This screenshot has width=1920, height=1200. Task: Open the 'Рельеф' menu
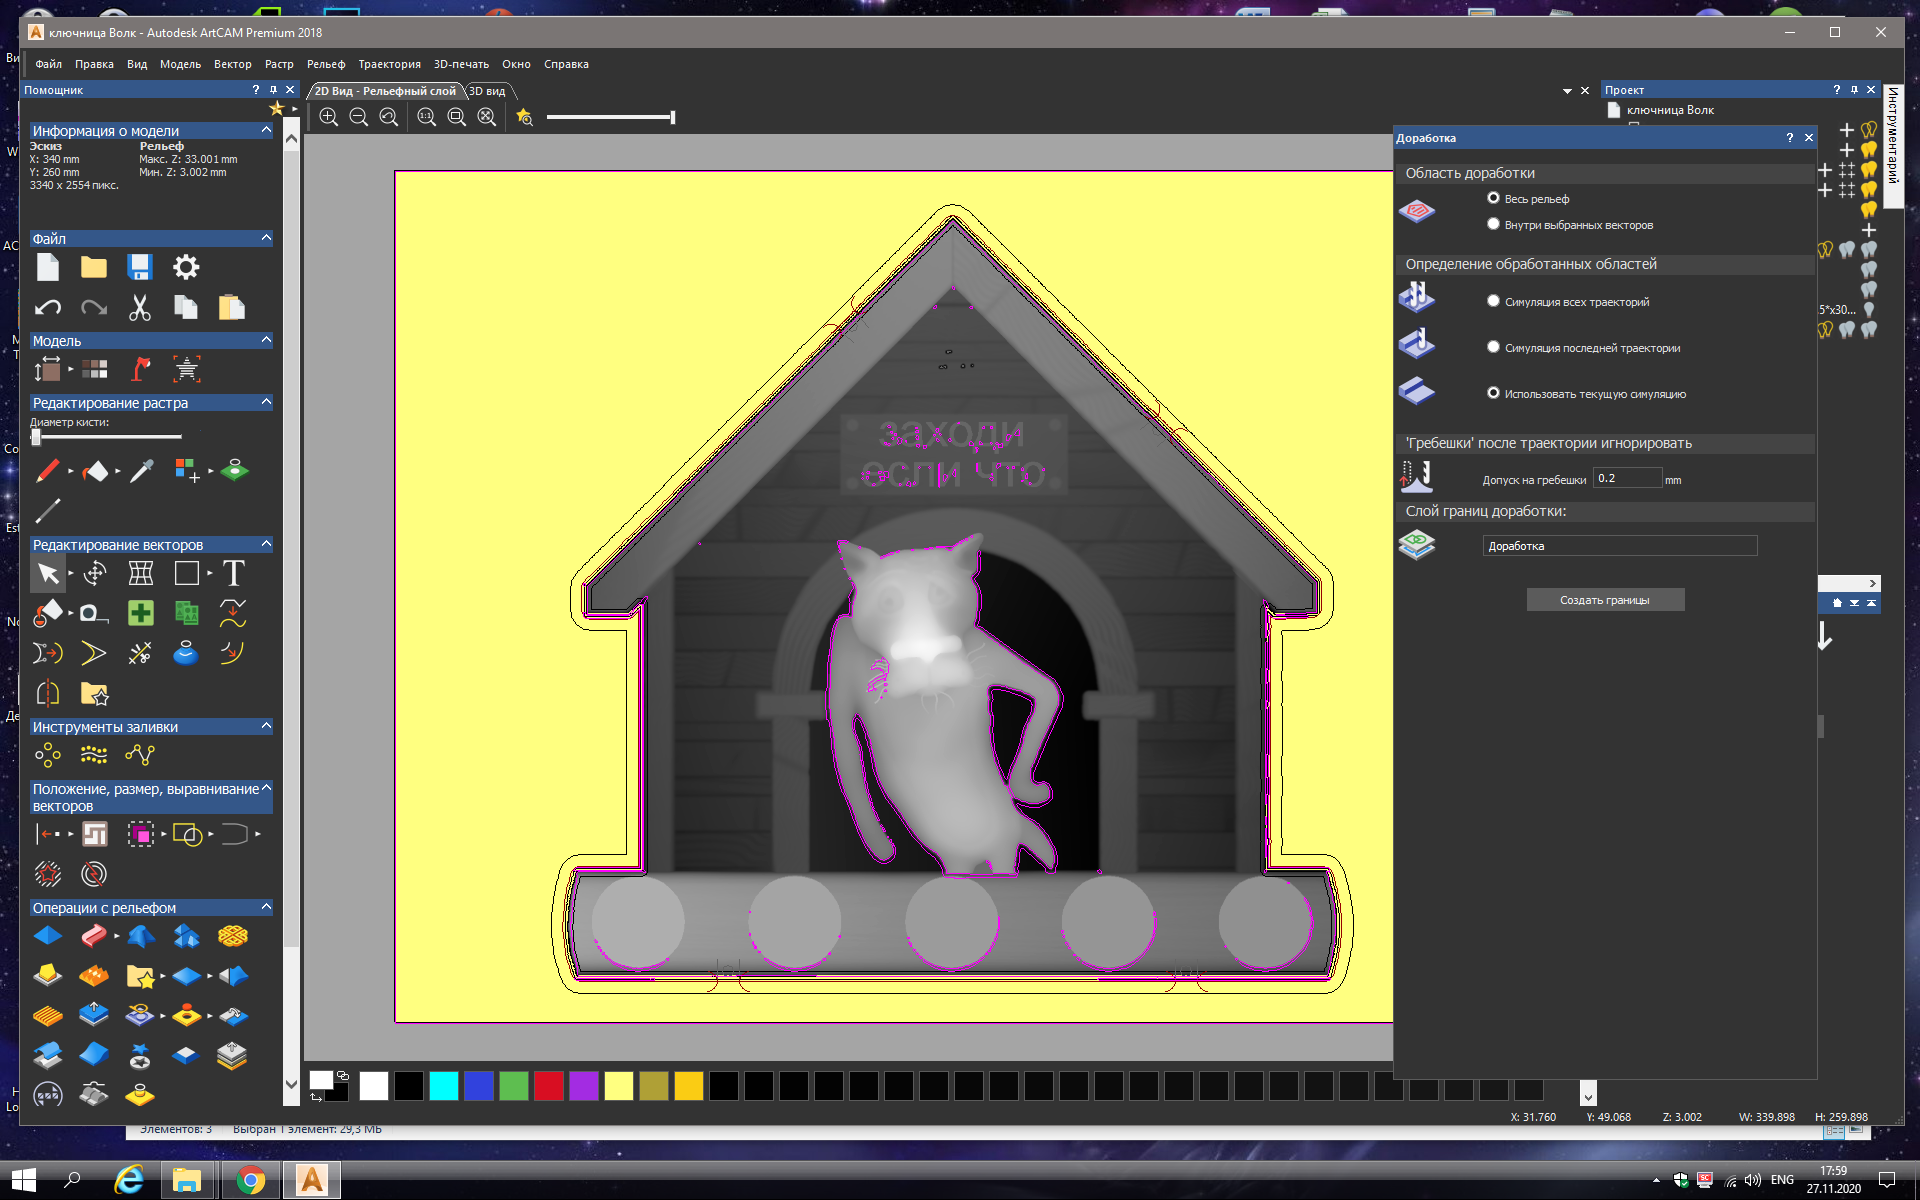326,64
